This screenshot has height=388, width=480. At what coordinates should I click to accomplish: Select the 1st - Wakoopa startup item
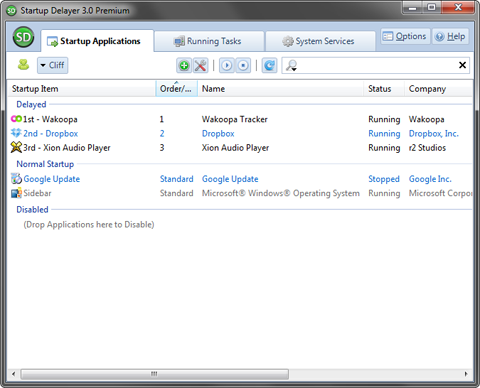pos(50,119)
